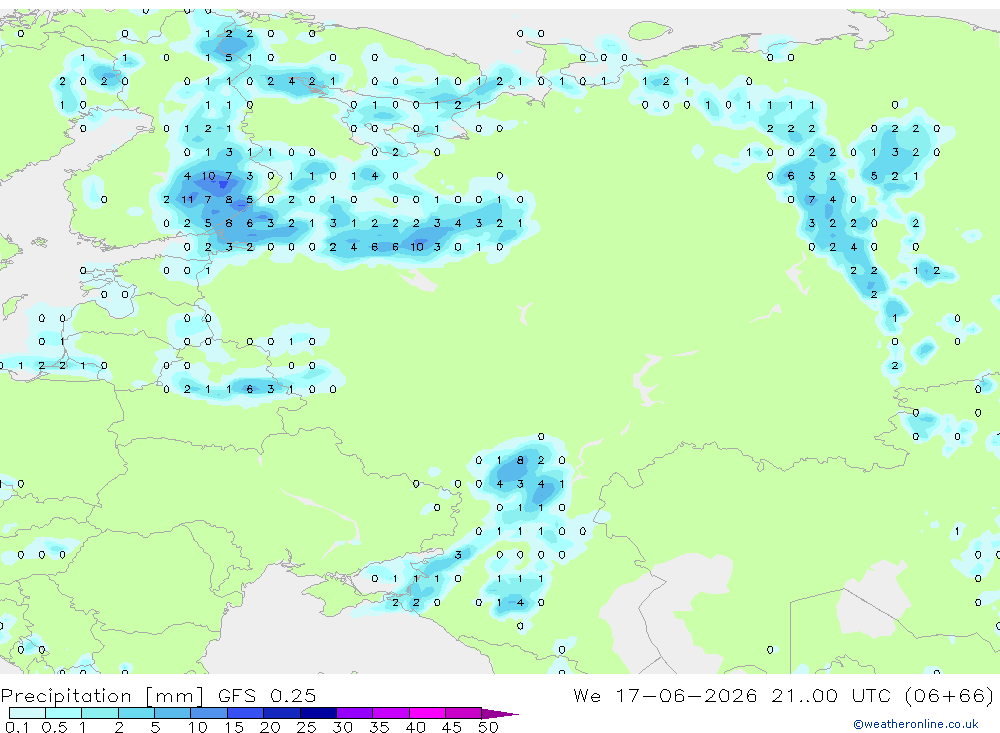Click the '30' legend scale value

[x=342, y=727]
